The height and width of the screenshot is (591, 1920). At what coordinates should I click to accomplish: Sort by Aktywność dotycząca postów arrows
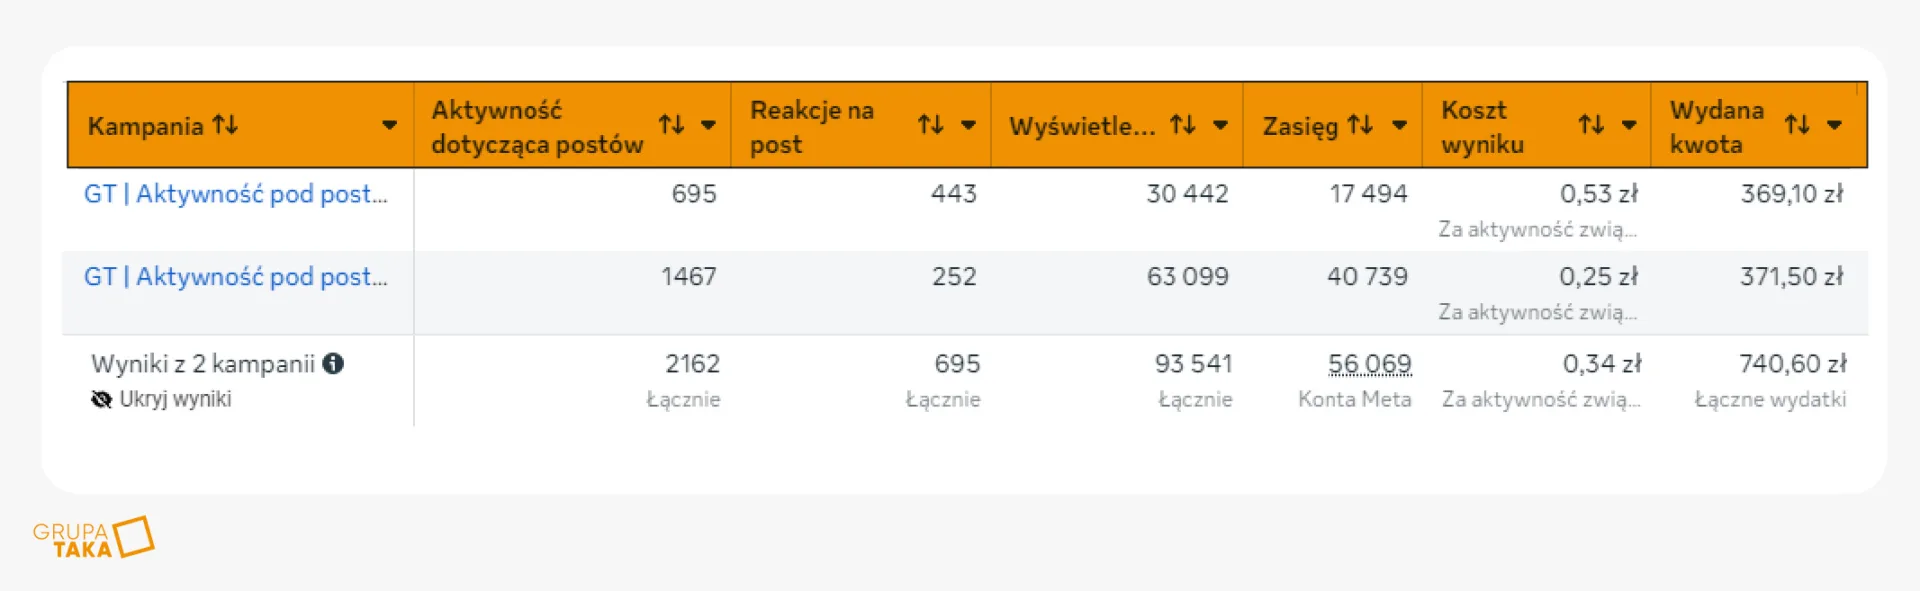coord(671,125)
